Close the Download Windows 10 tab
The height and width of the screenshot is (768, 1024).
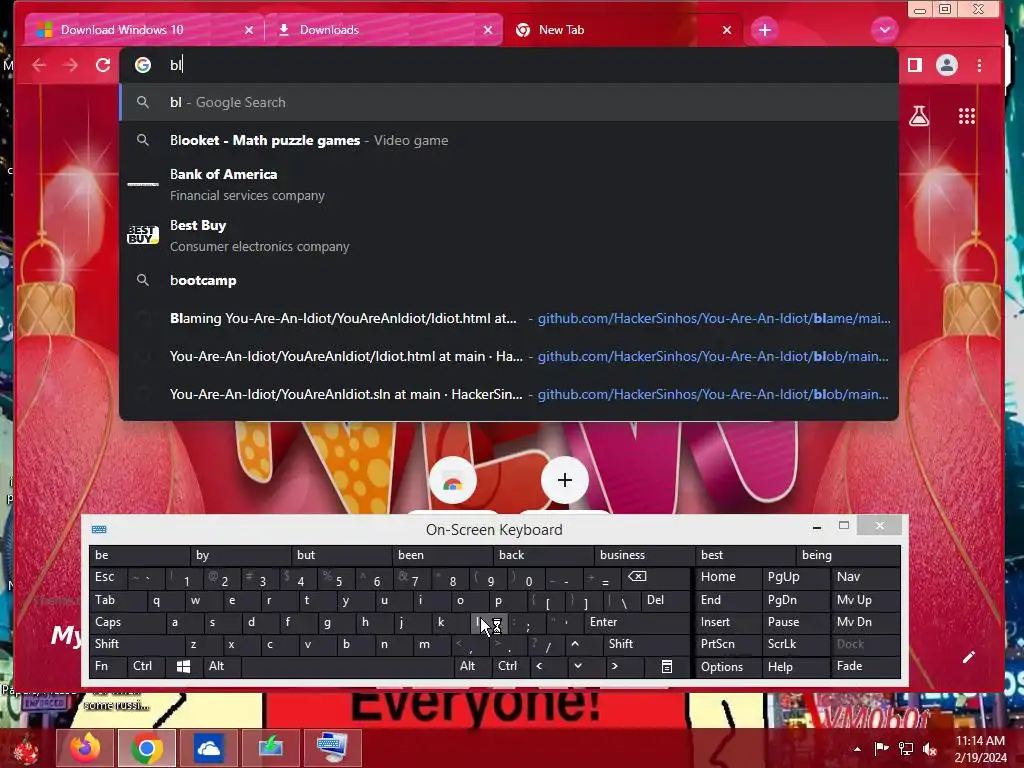[x=249, y=30]
